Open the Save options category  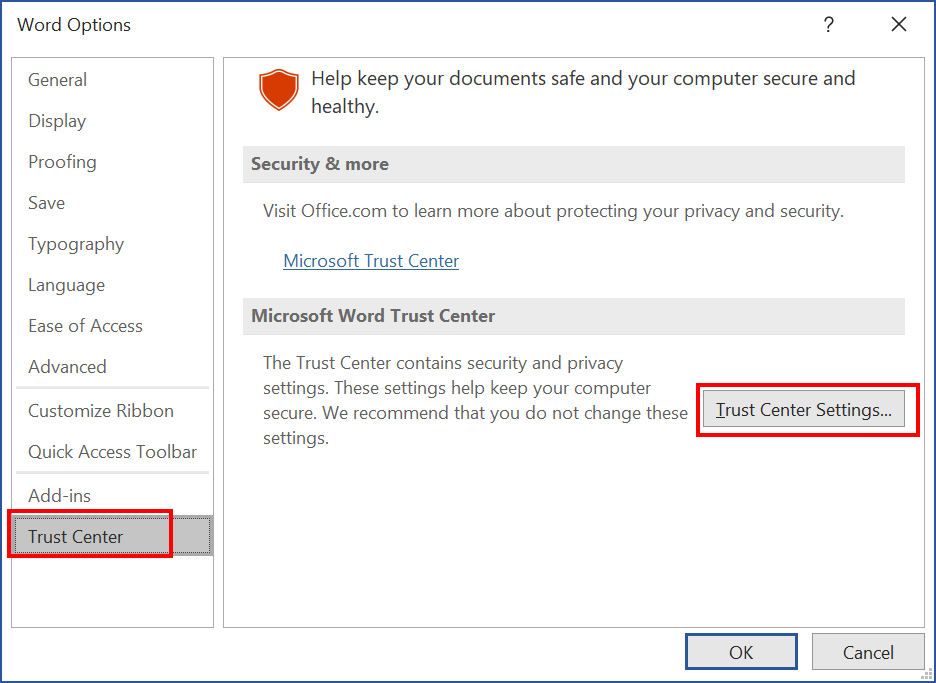112,202
